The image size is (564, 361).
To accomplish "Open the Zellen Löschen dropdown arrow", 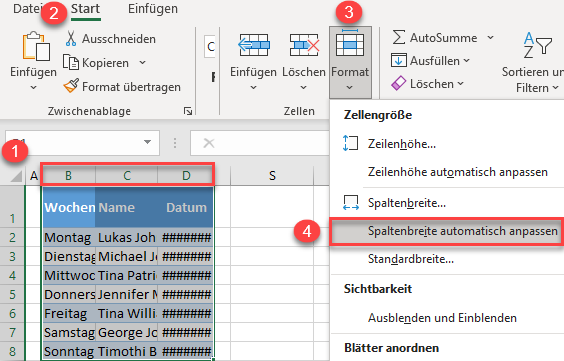I will 303,87.
